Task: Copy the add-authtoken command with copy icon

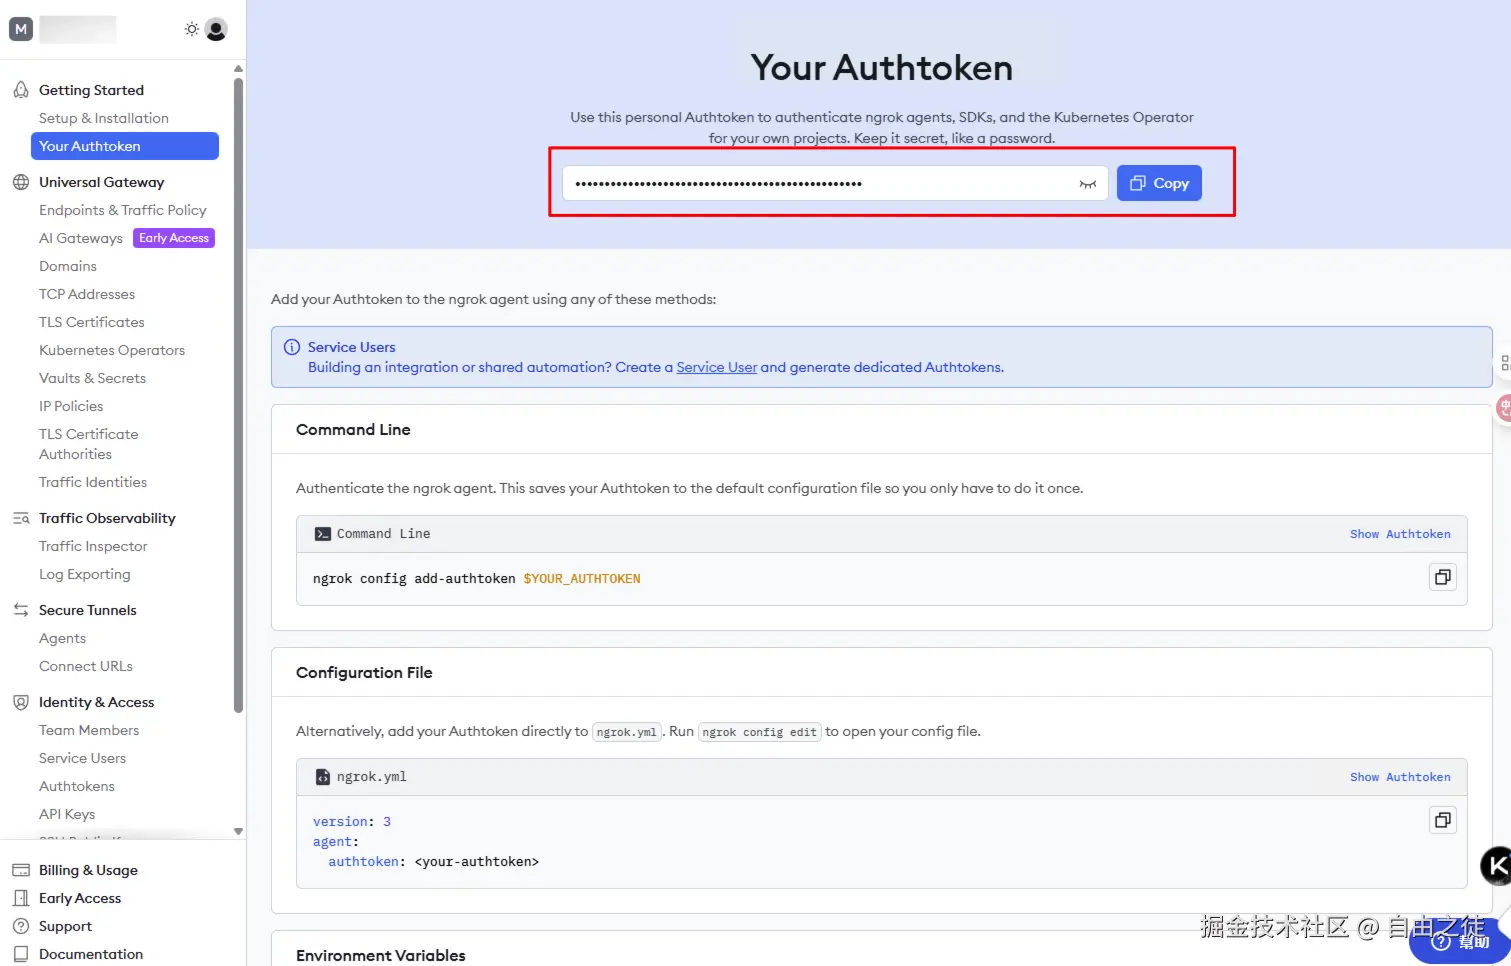Action: tap(1442, 577)
